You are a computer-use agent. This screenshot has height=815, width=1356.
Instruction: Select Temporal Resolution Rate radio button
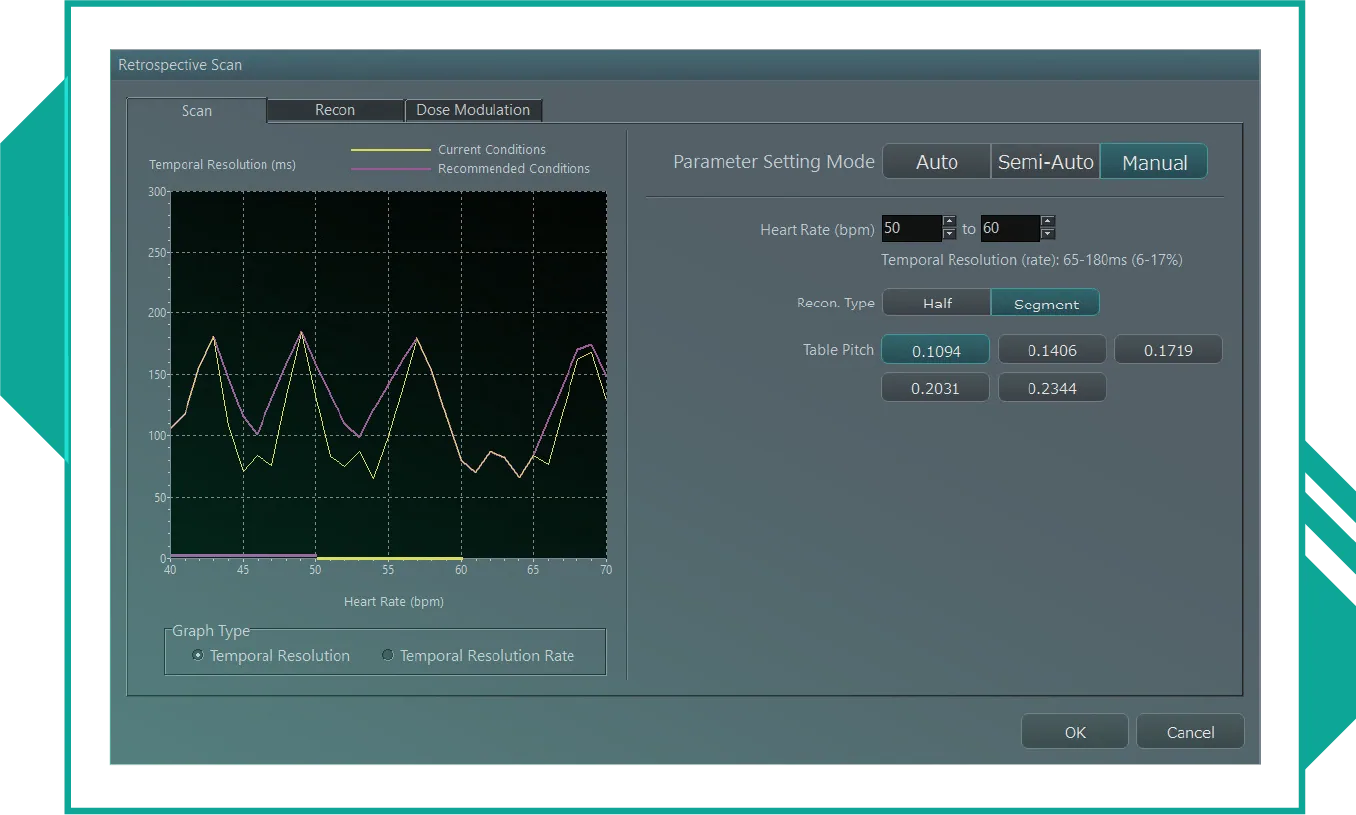tap(388, 656)
